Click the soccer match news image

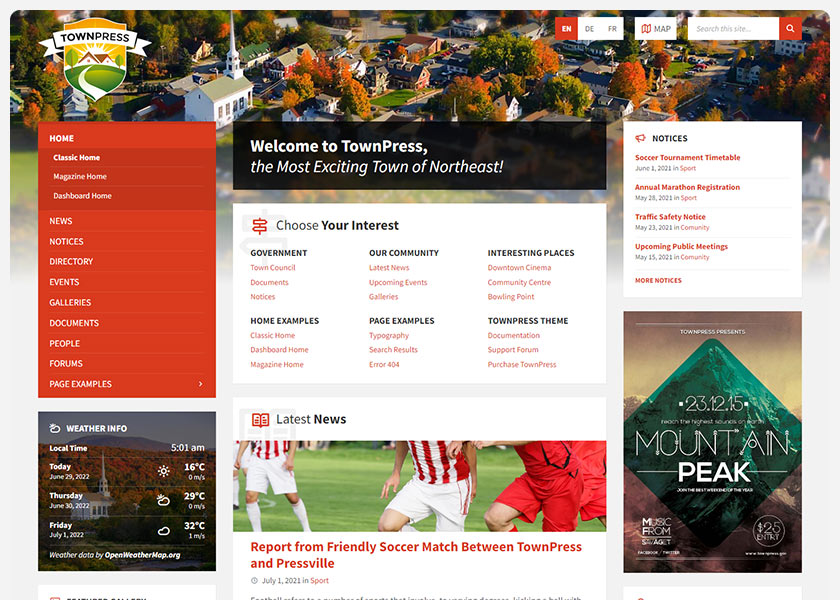(x=419, y=486)
